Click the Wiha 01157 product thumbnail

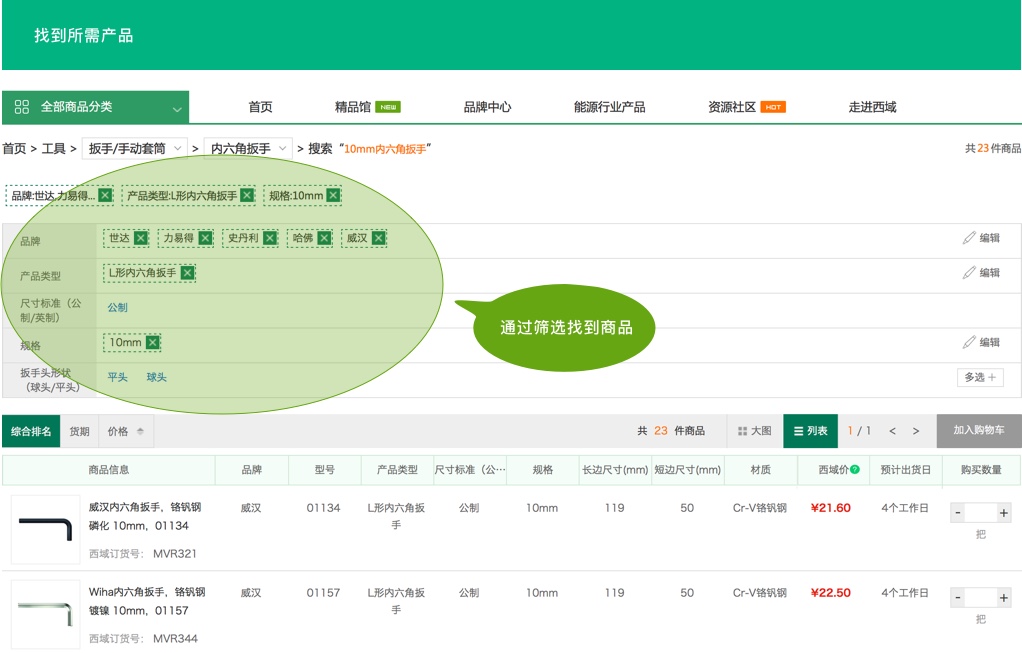click(x=45, y=613)
